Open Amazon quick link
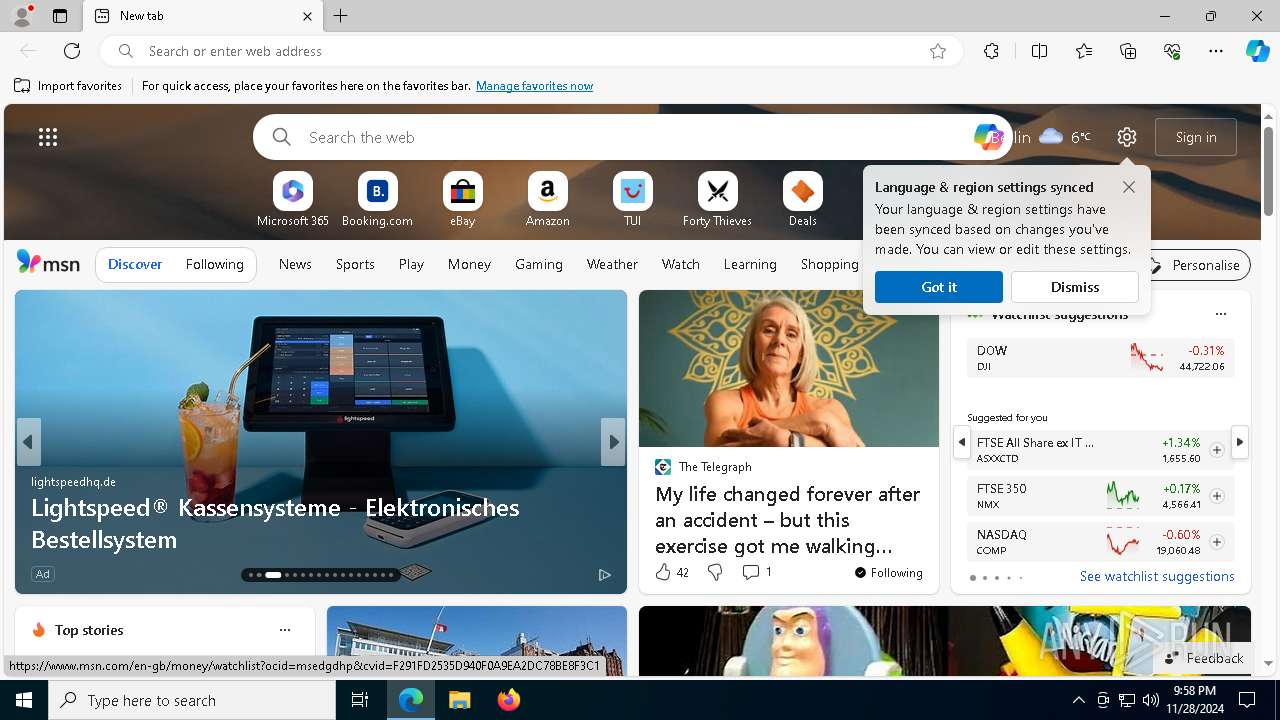 (x=547, y=200)
